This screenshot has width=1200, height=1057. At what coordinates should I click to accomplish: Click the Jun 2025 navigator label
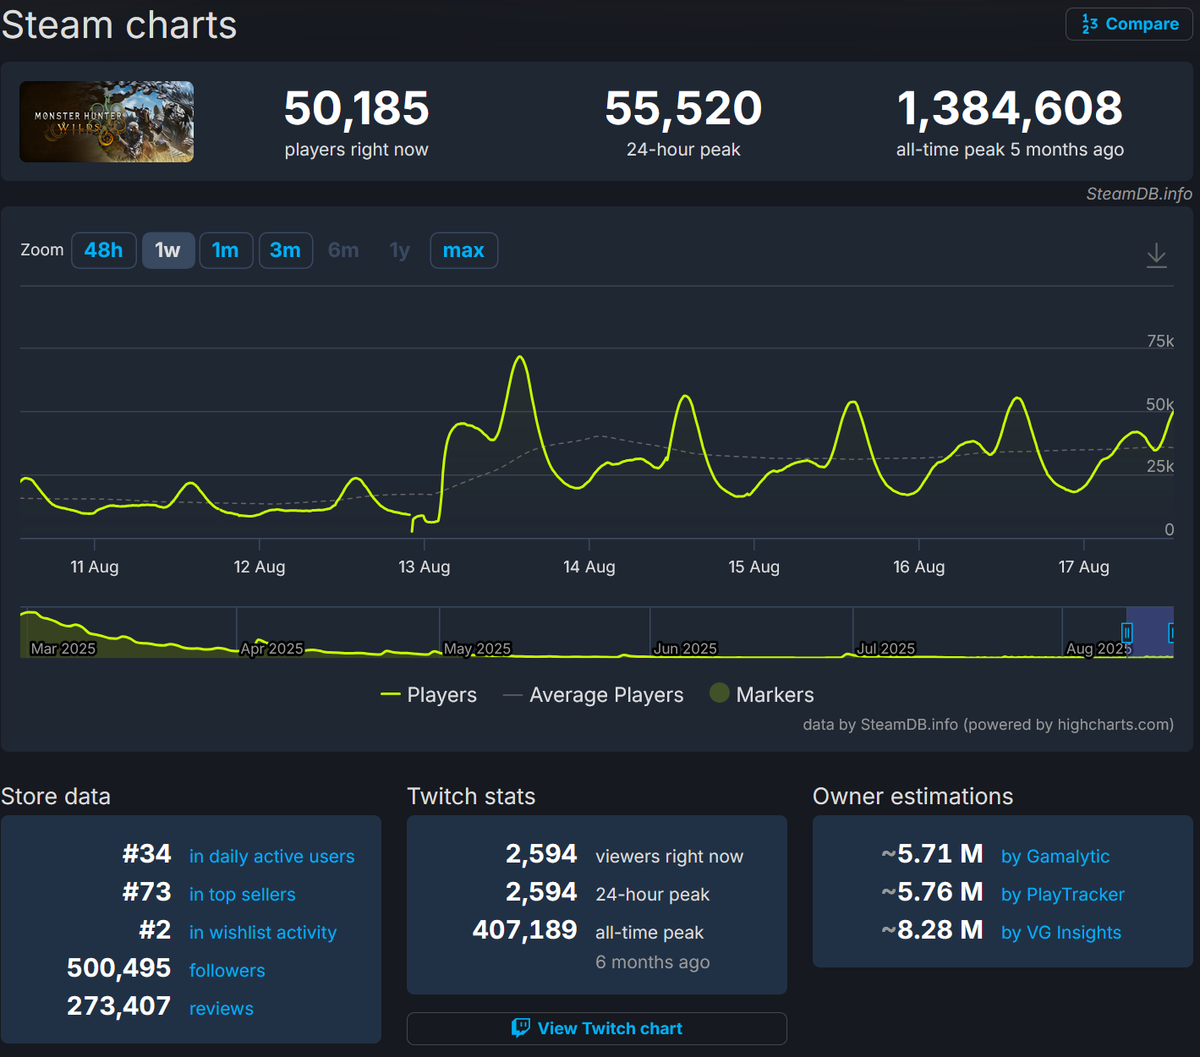point(685,648)
